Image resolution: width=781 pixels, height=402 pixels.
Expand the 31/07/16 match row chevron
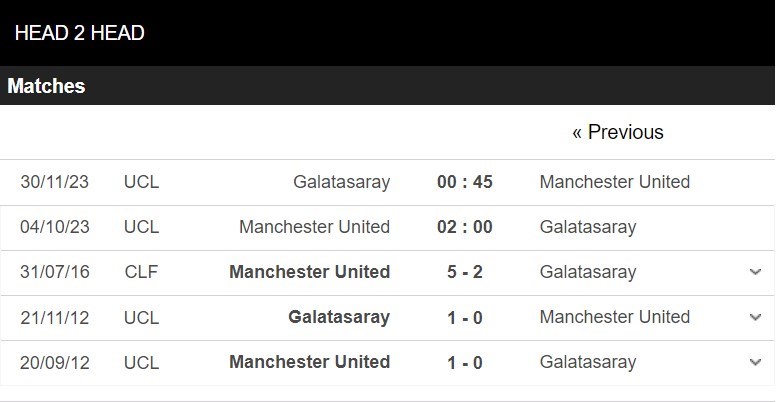click(755, 272)
